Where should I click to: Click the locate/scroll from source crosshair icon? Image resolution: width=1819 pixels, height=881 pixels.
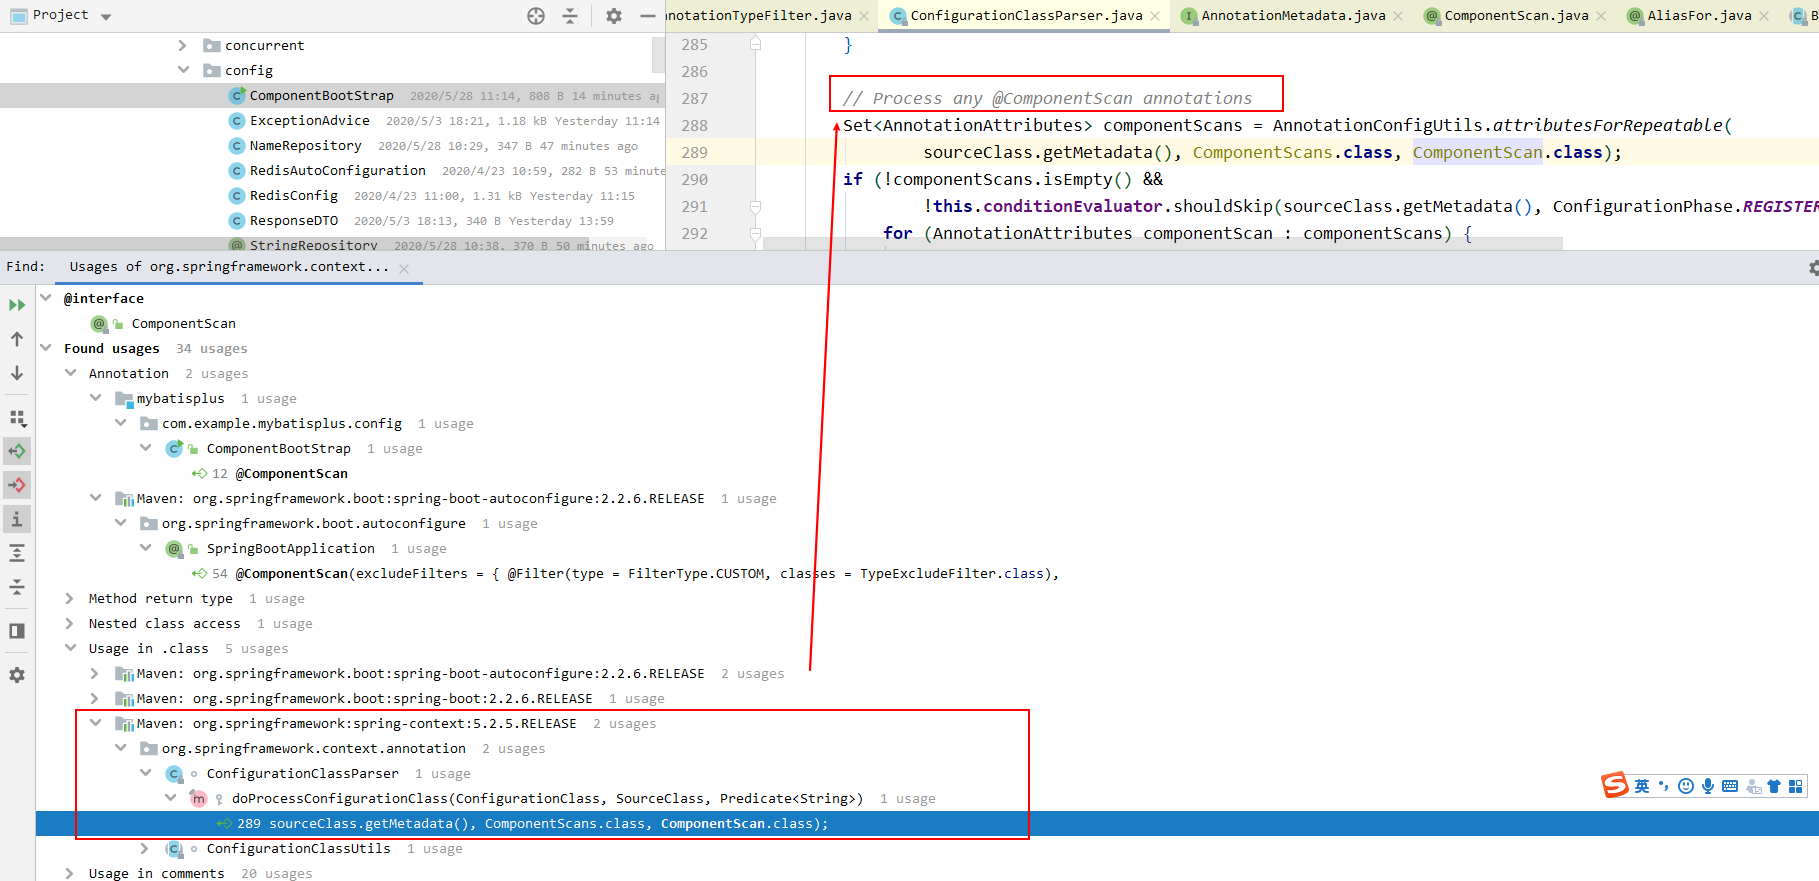pyautogui.click(x=536, y=16)
